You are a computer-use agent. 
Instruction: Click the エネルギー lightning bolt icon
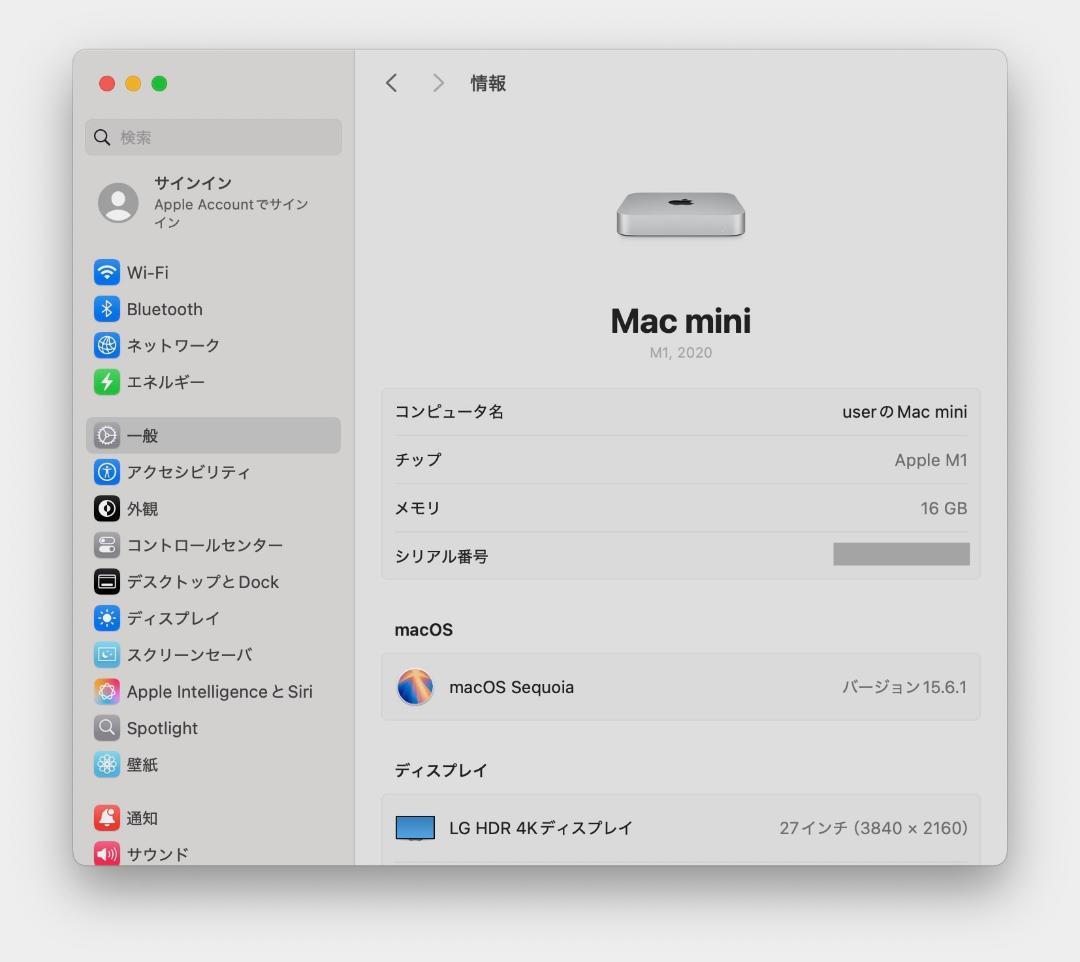(x=107, y=382)
